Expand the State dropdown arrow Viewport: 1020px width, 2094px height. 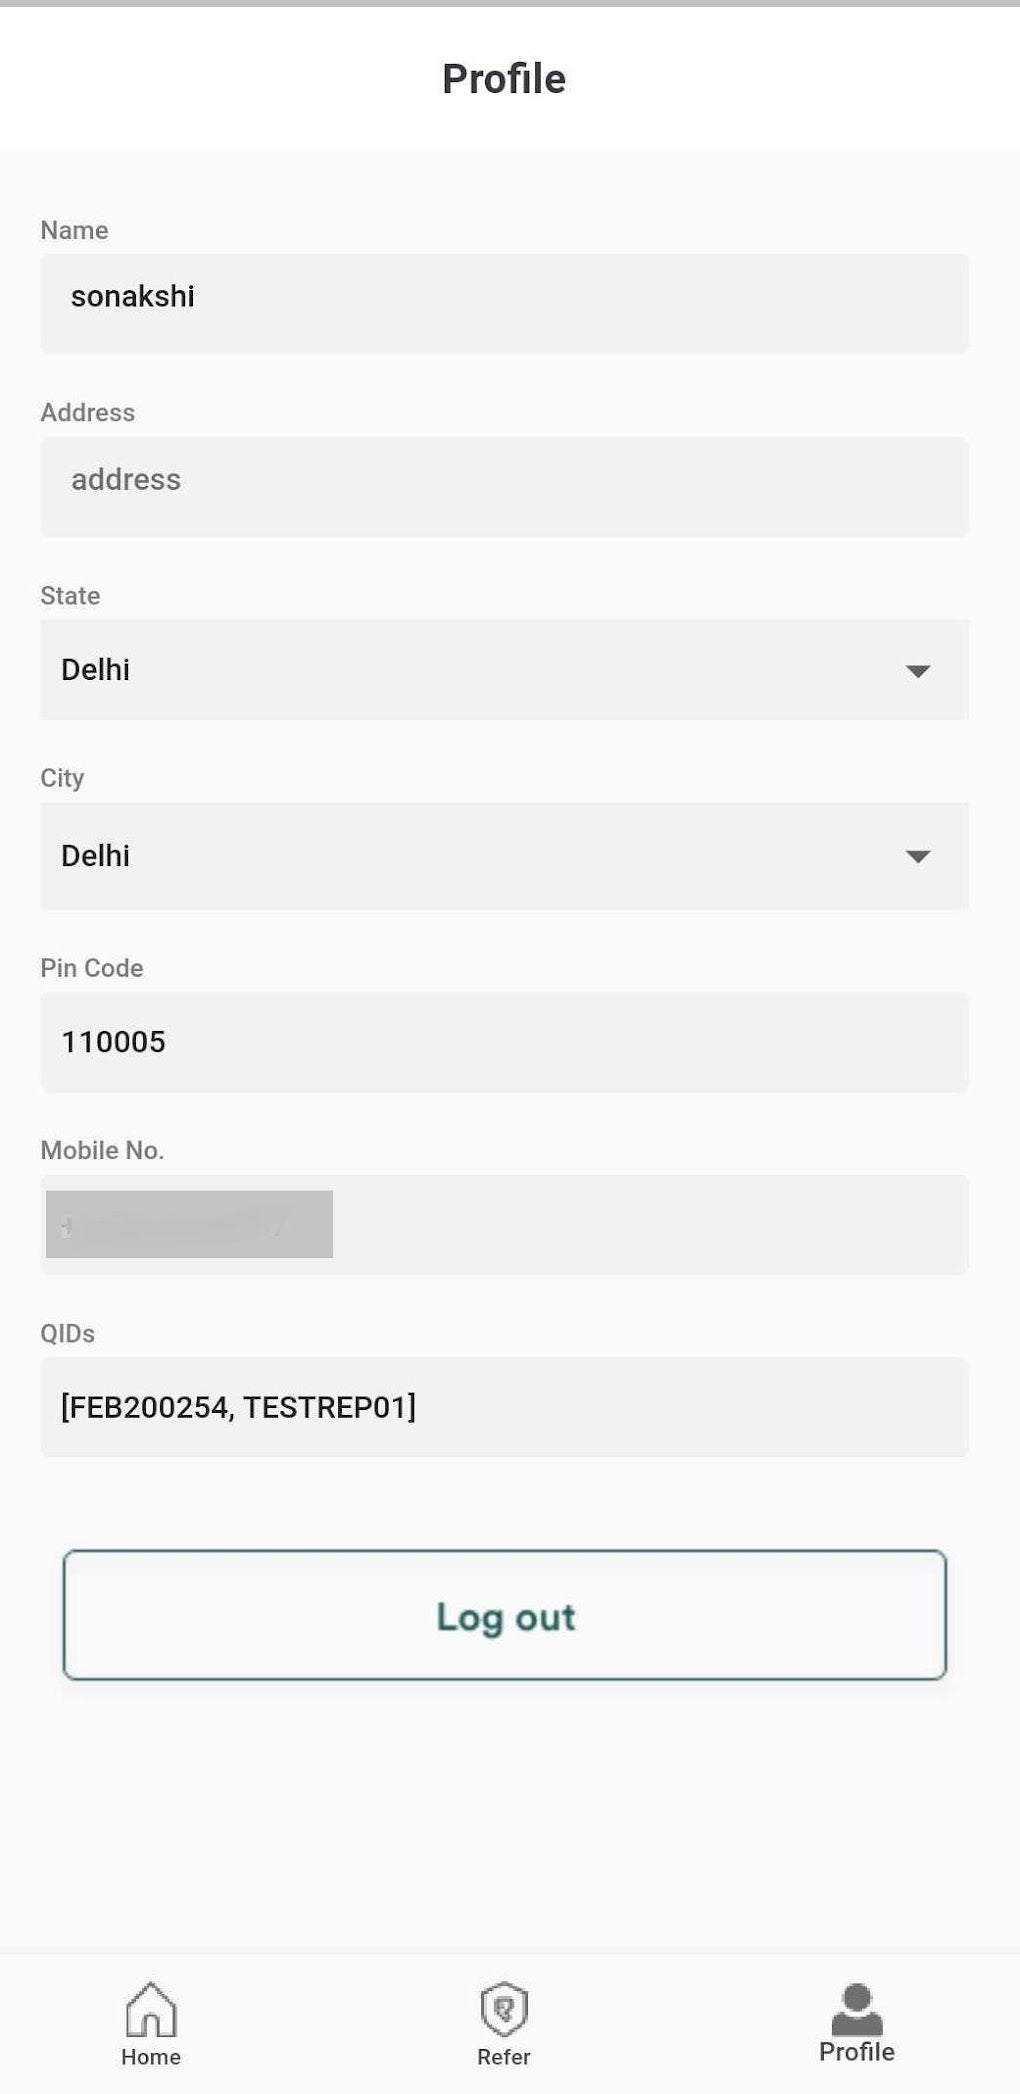[917, 671]
